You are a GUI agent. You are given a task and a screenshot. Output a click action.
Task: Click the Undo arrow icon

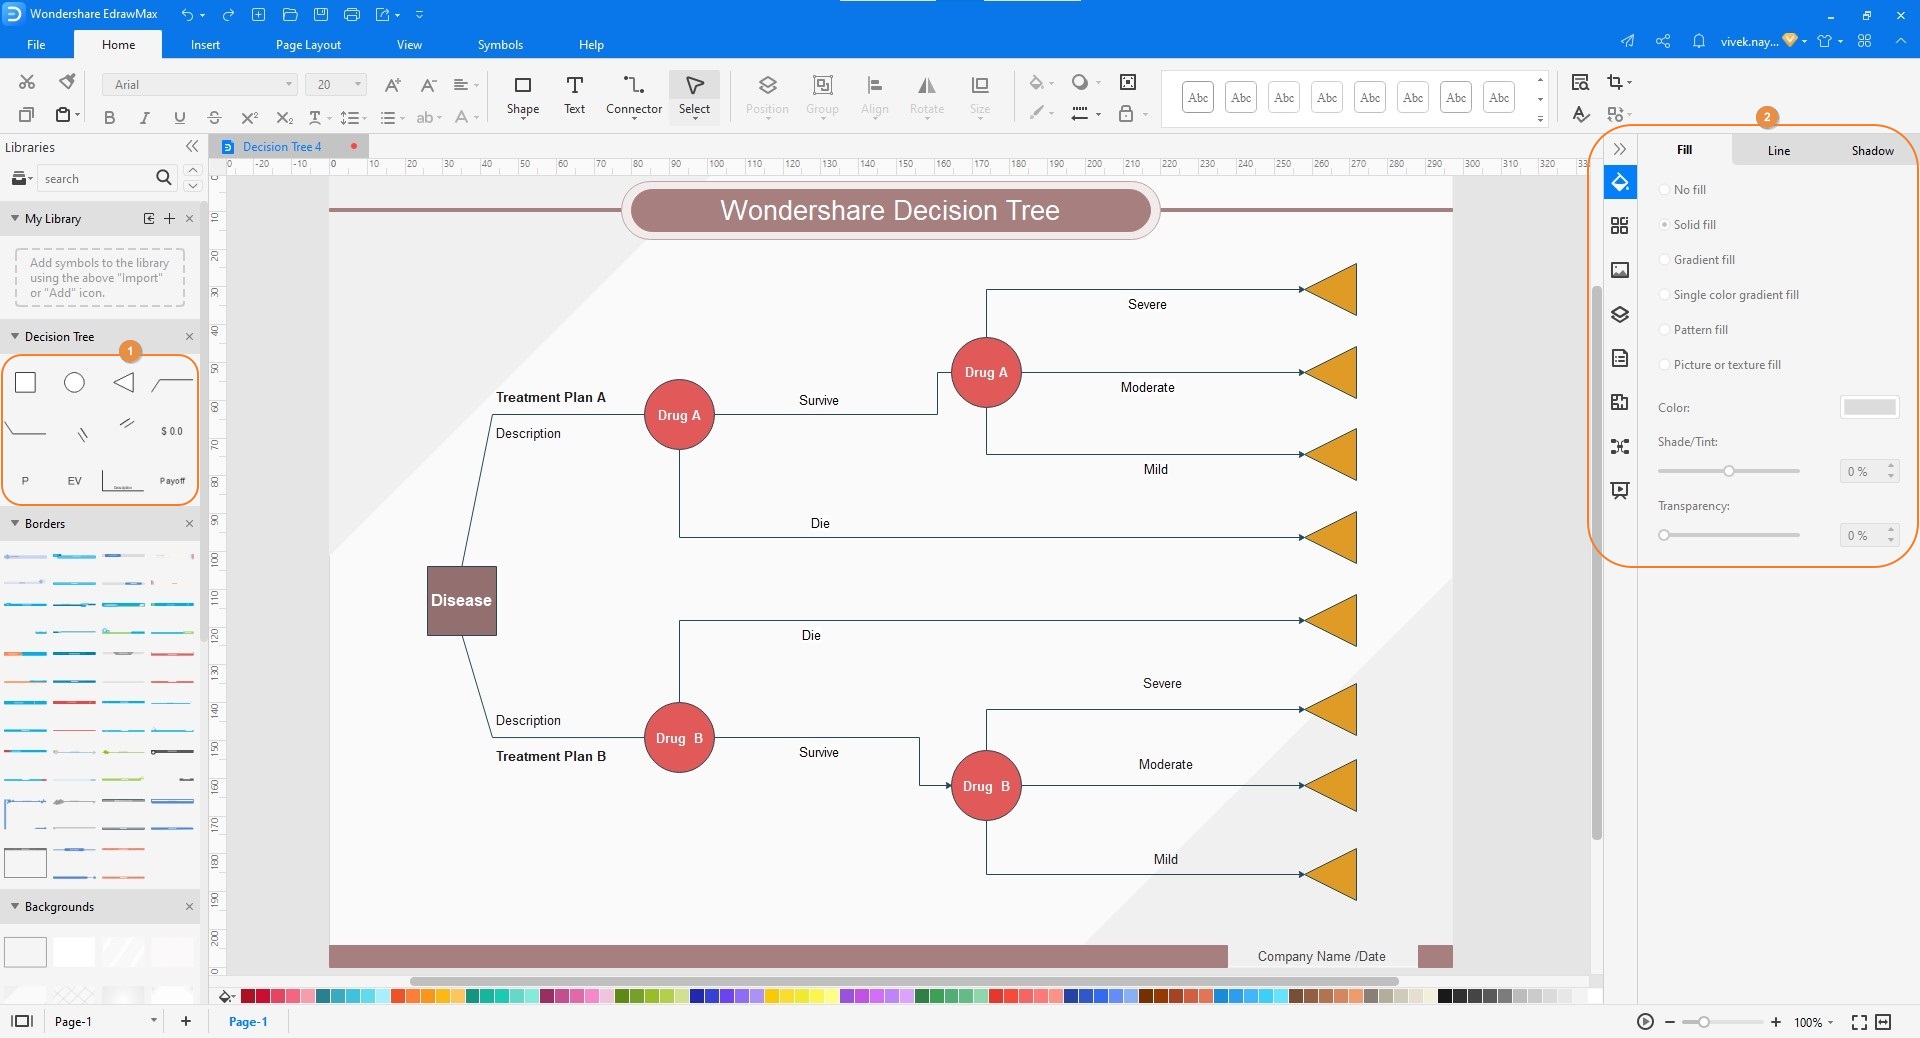[x=187, y=14]
